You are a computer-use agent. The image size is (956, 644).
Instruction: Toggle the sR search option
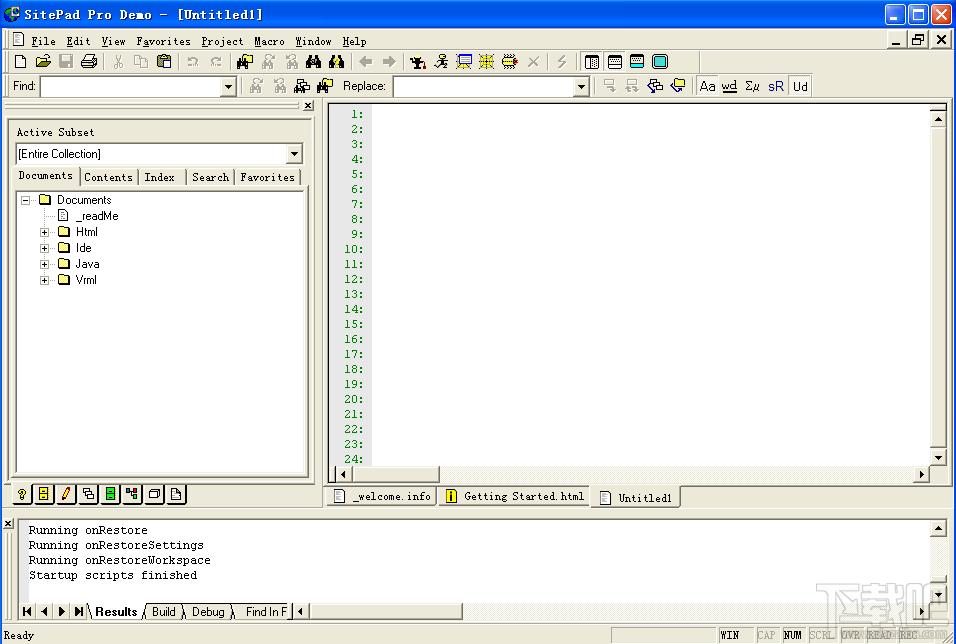(776, 86)
